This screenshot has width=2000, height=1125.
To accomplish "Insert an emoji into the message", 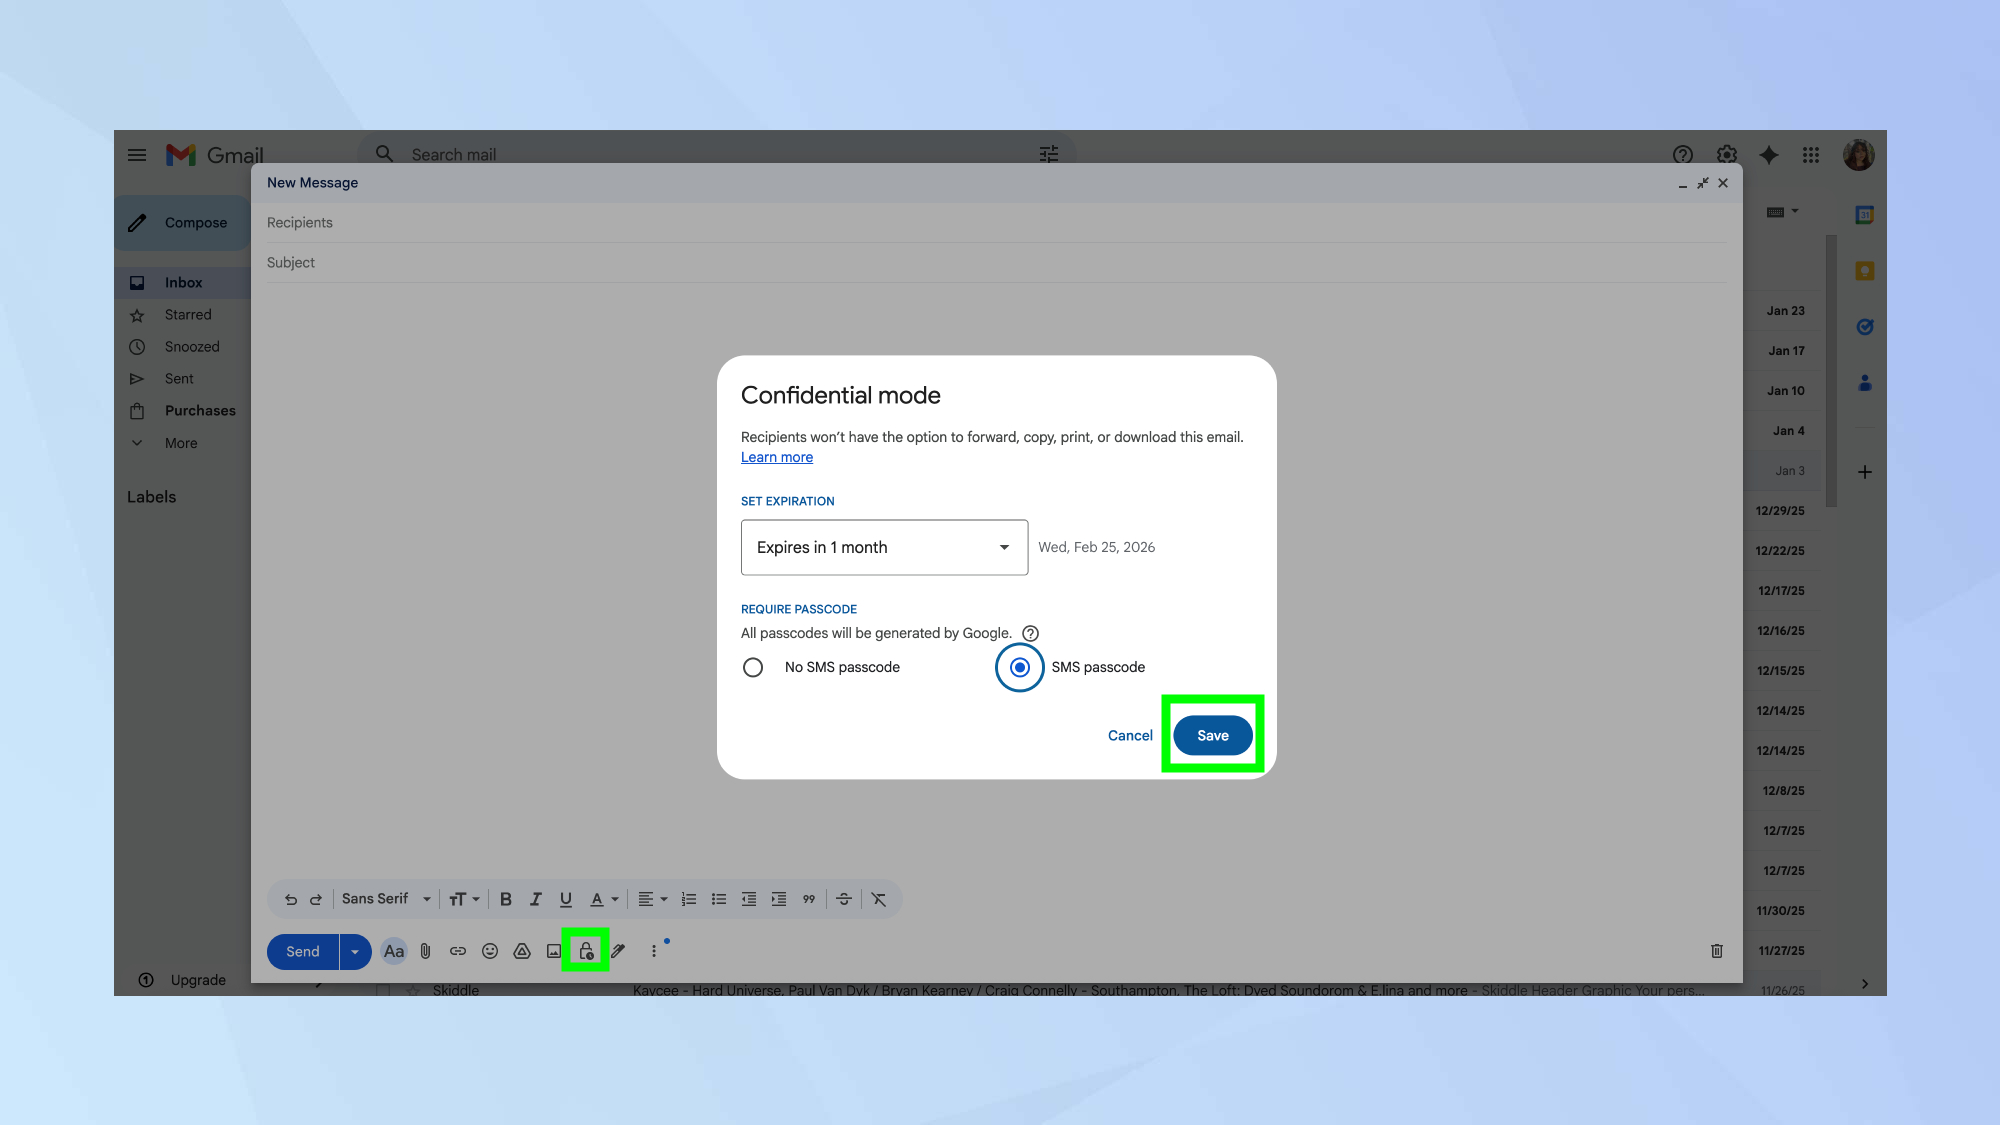I will coord(490,951).
